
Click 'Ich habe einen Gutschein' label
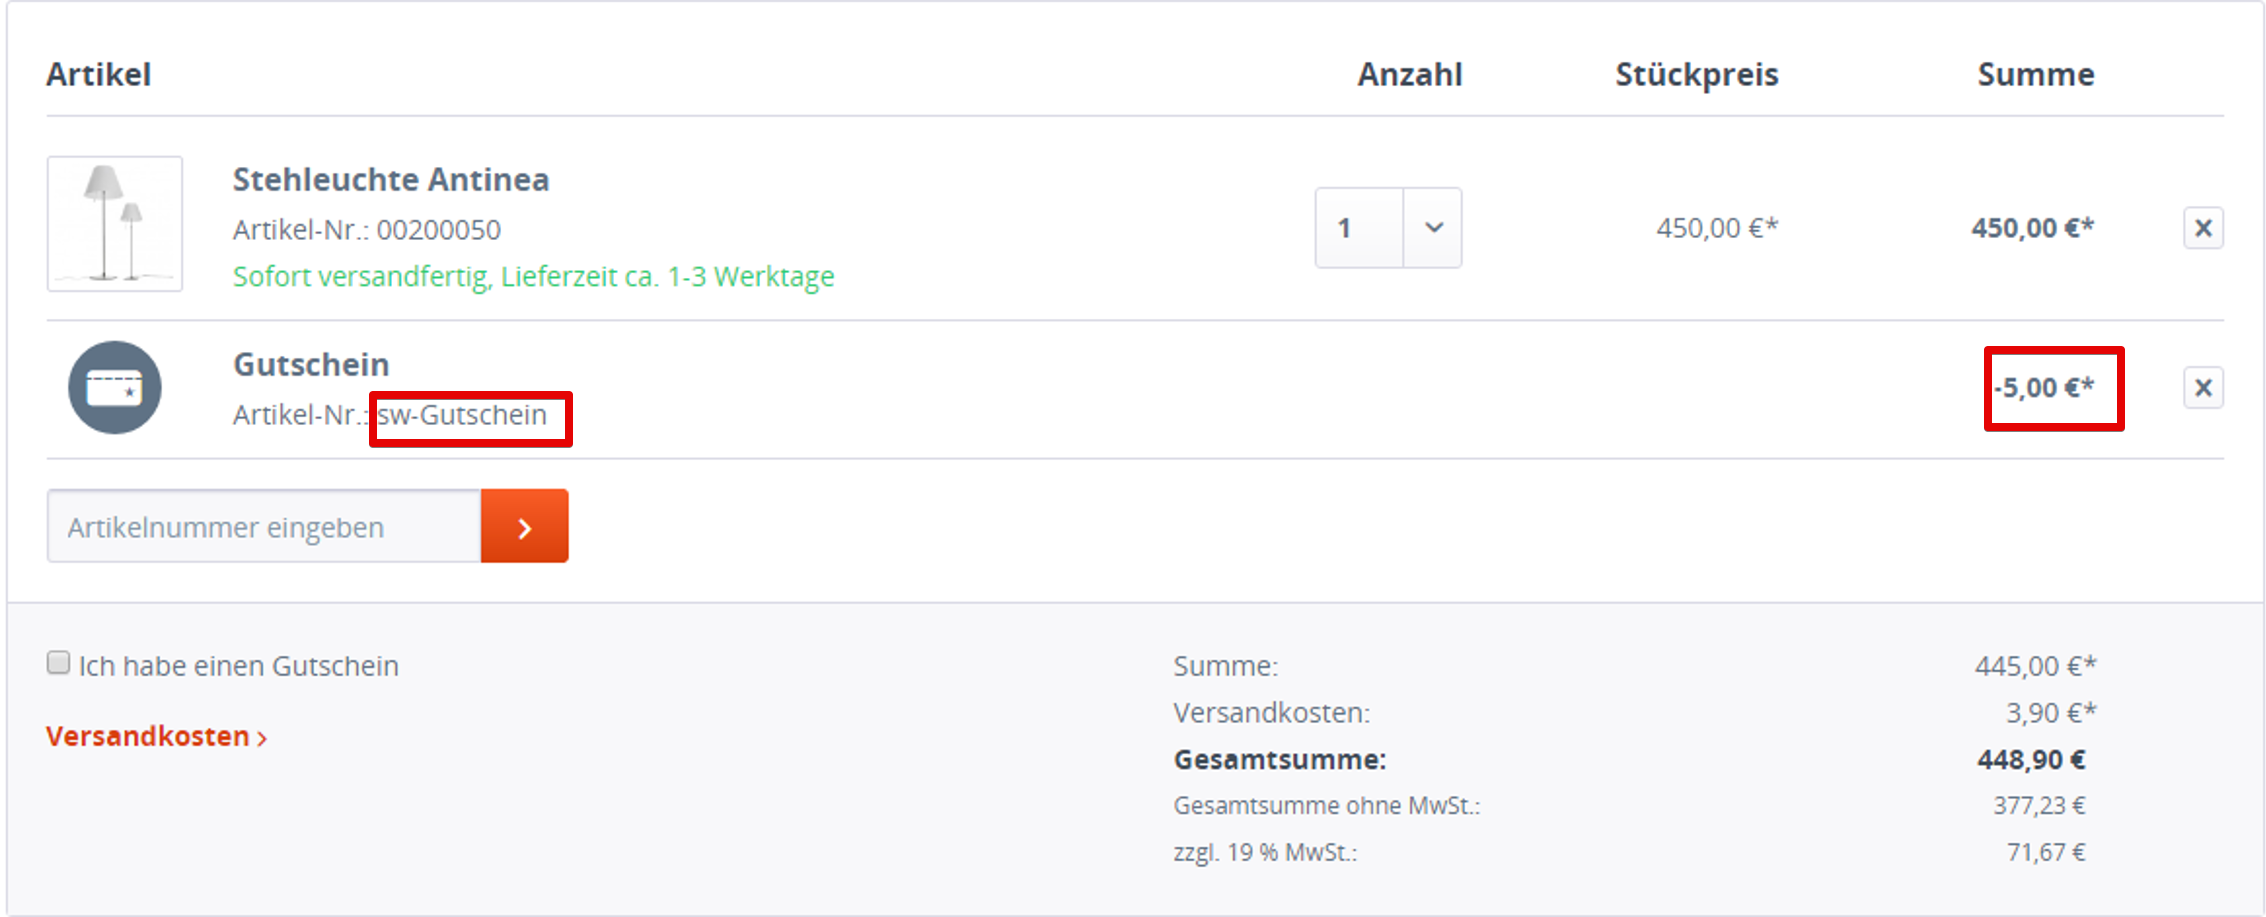pyautogui.click(x=238, y=666)
